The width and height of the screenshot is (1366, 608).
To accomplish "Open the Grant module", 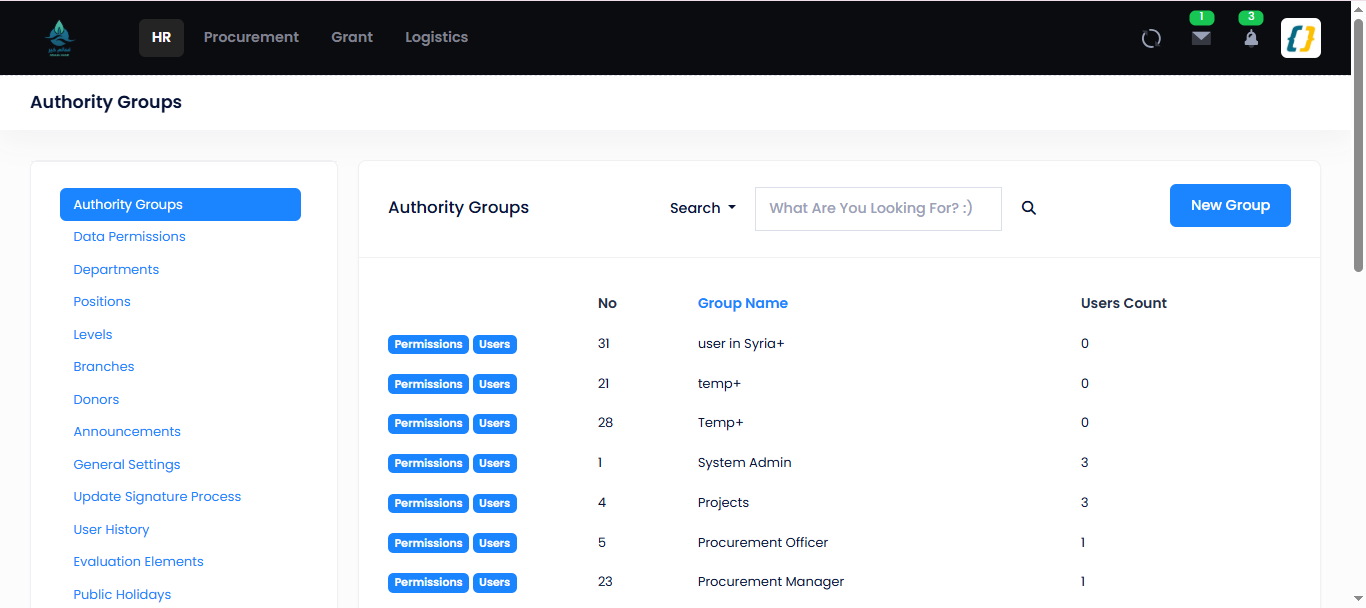I will pyautogui.click(x=352, y=38).
